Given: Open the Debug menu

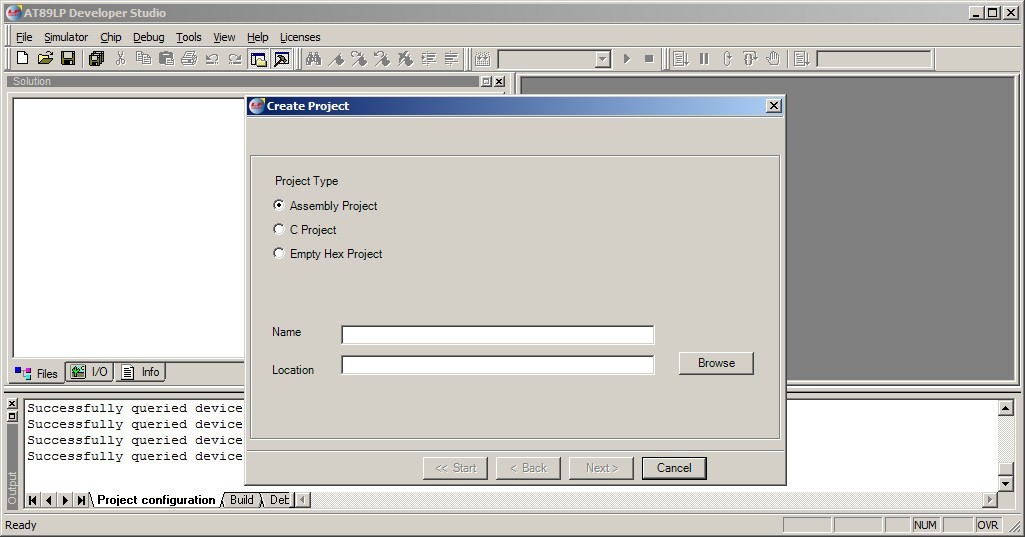Looking at the screenshot, I should tap(148, 37).
